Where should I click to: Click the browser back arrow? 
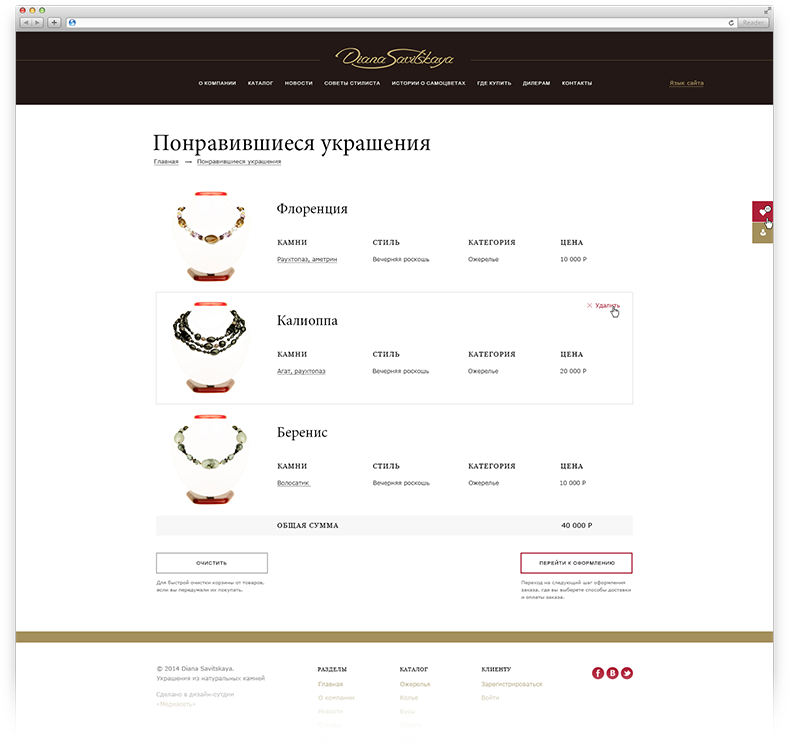tap(26, 23)
